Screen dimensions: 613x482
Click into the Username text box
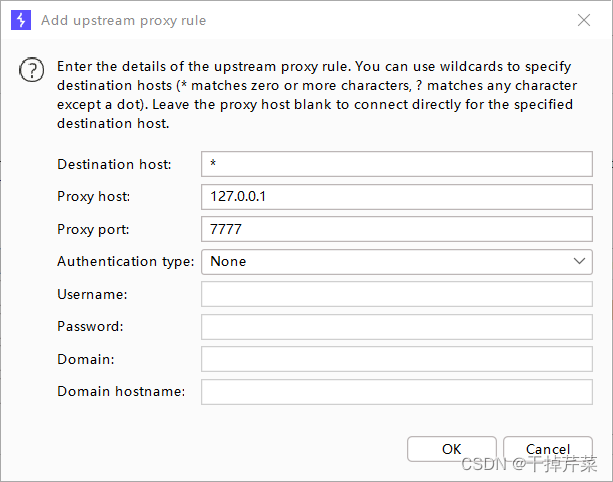click(x=397, y=294)
